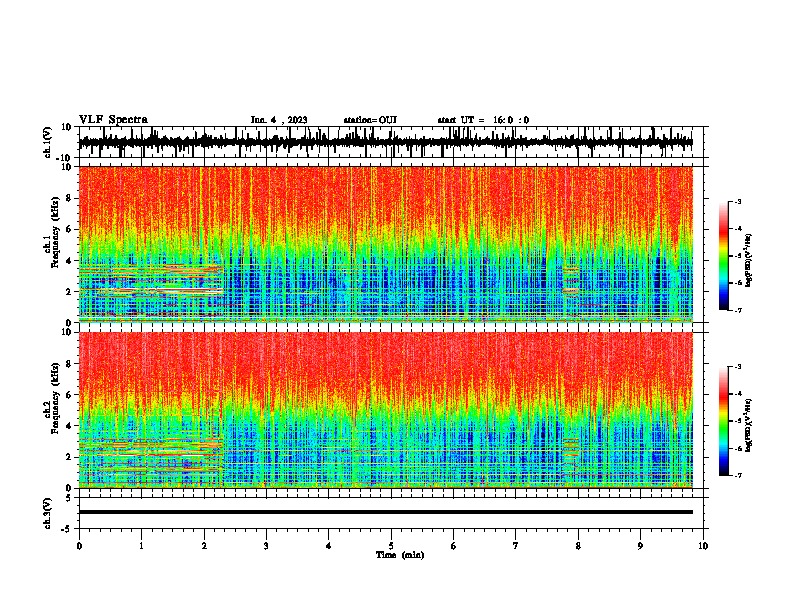Select the date label "Jan. 4, 2023"
Viewport: 792px width, 612px height.
click(279, 120)
